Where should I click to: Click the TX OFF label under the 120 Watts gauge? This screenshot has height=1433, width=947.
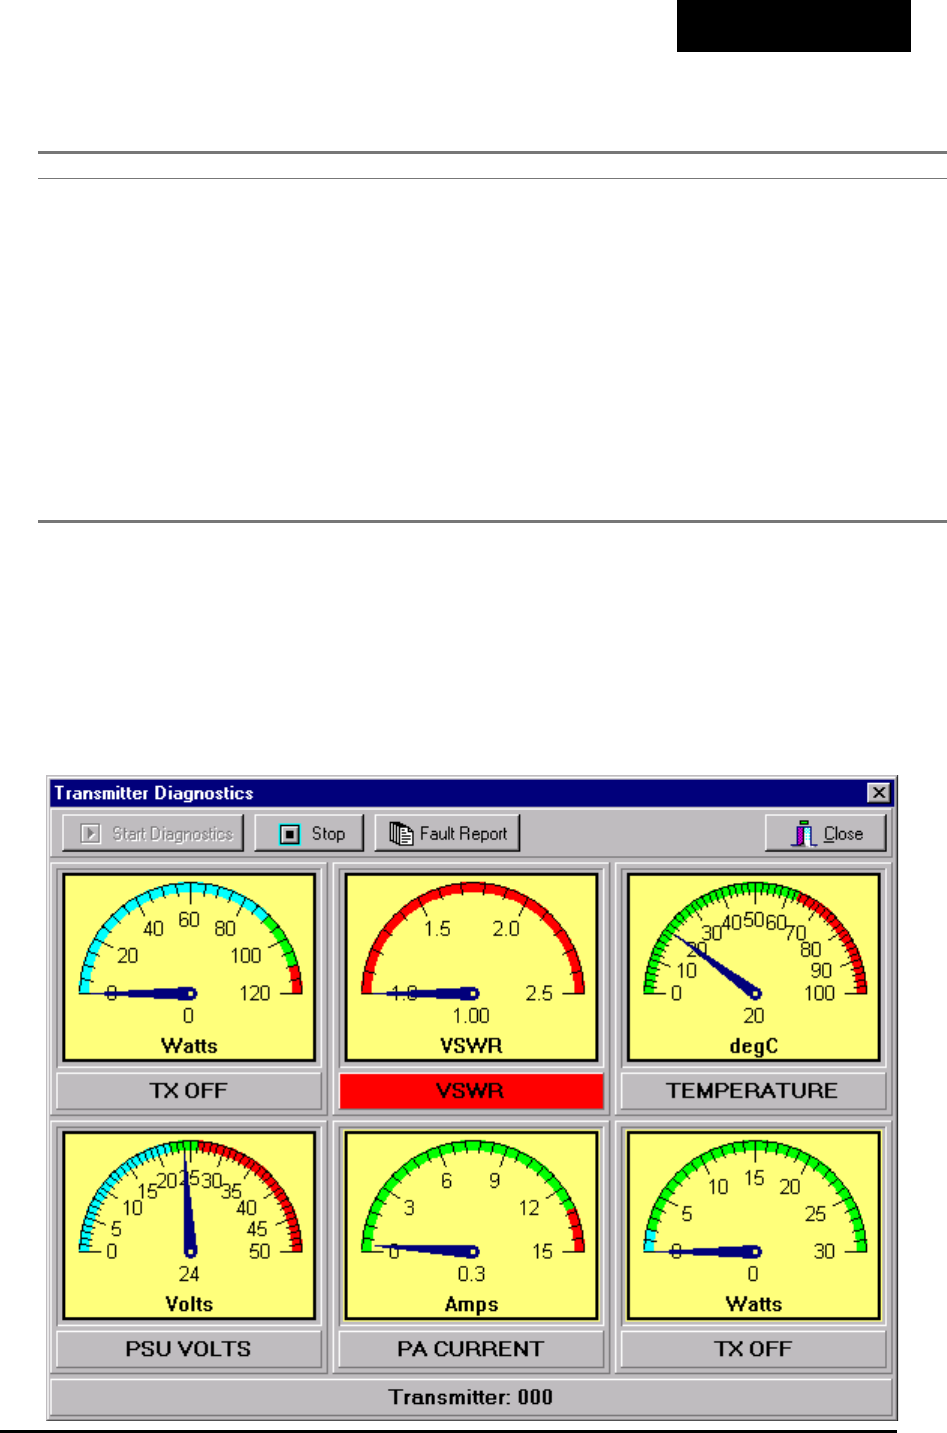189,1091
